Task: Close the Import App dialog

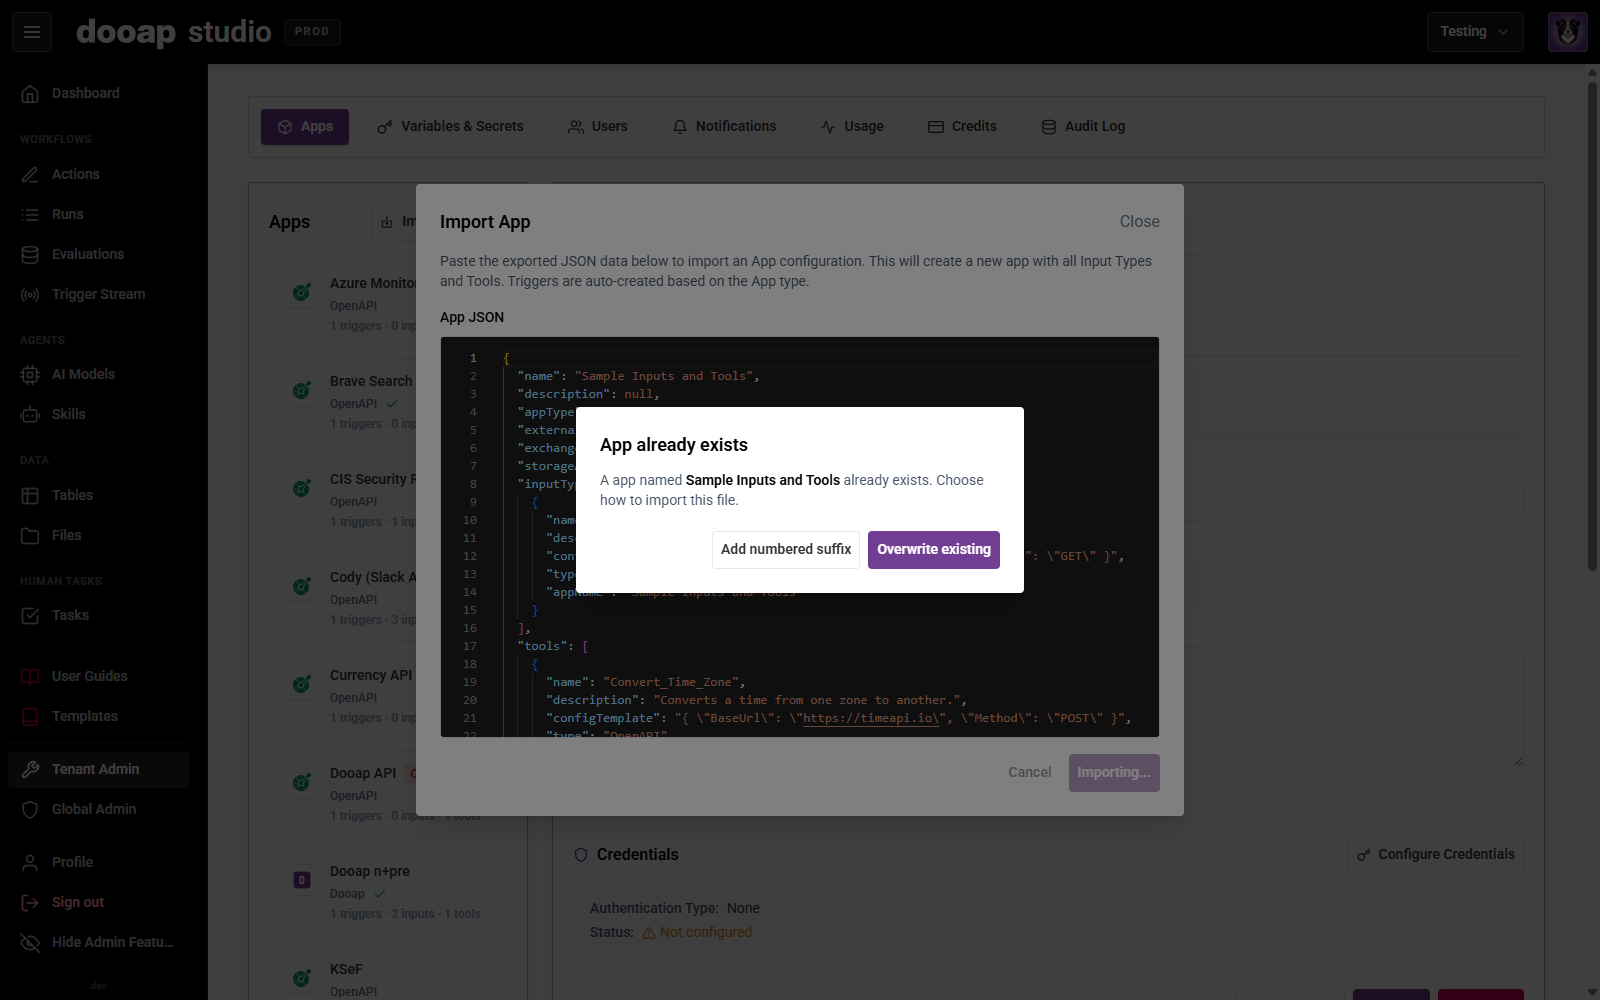Action: point(1139,222)
